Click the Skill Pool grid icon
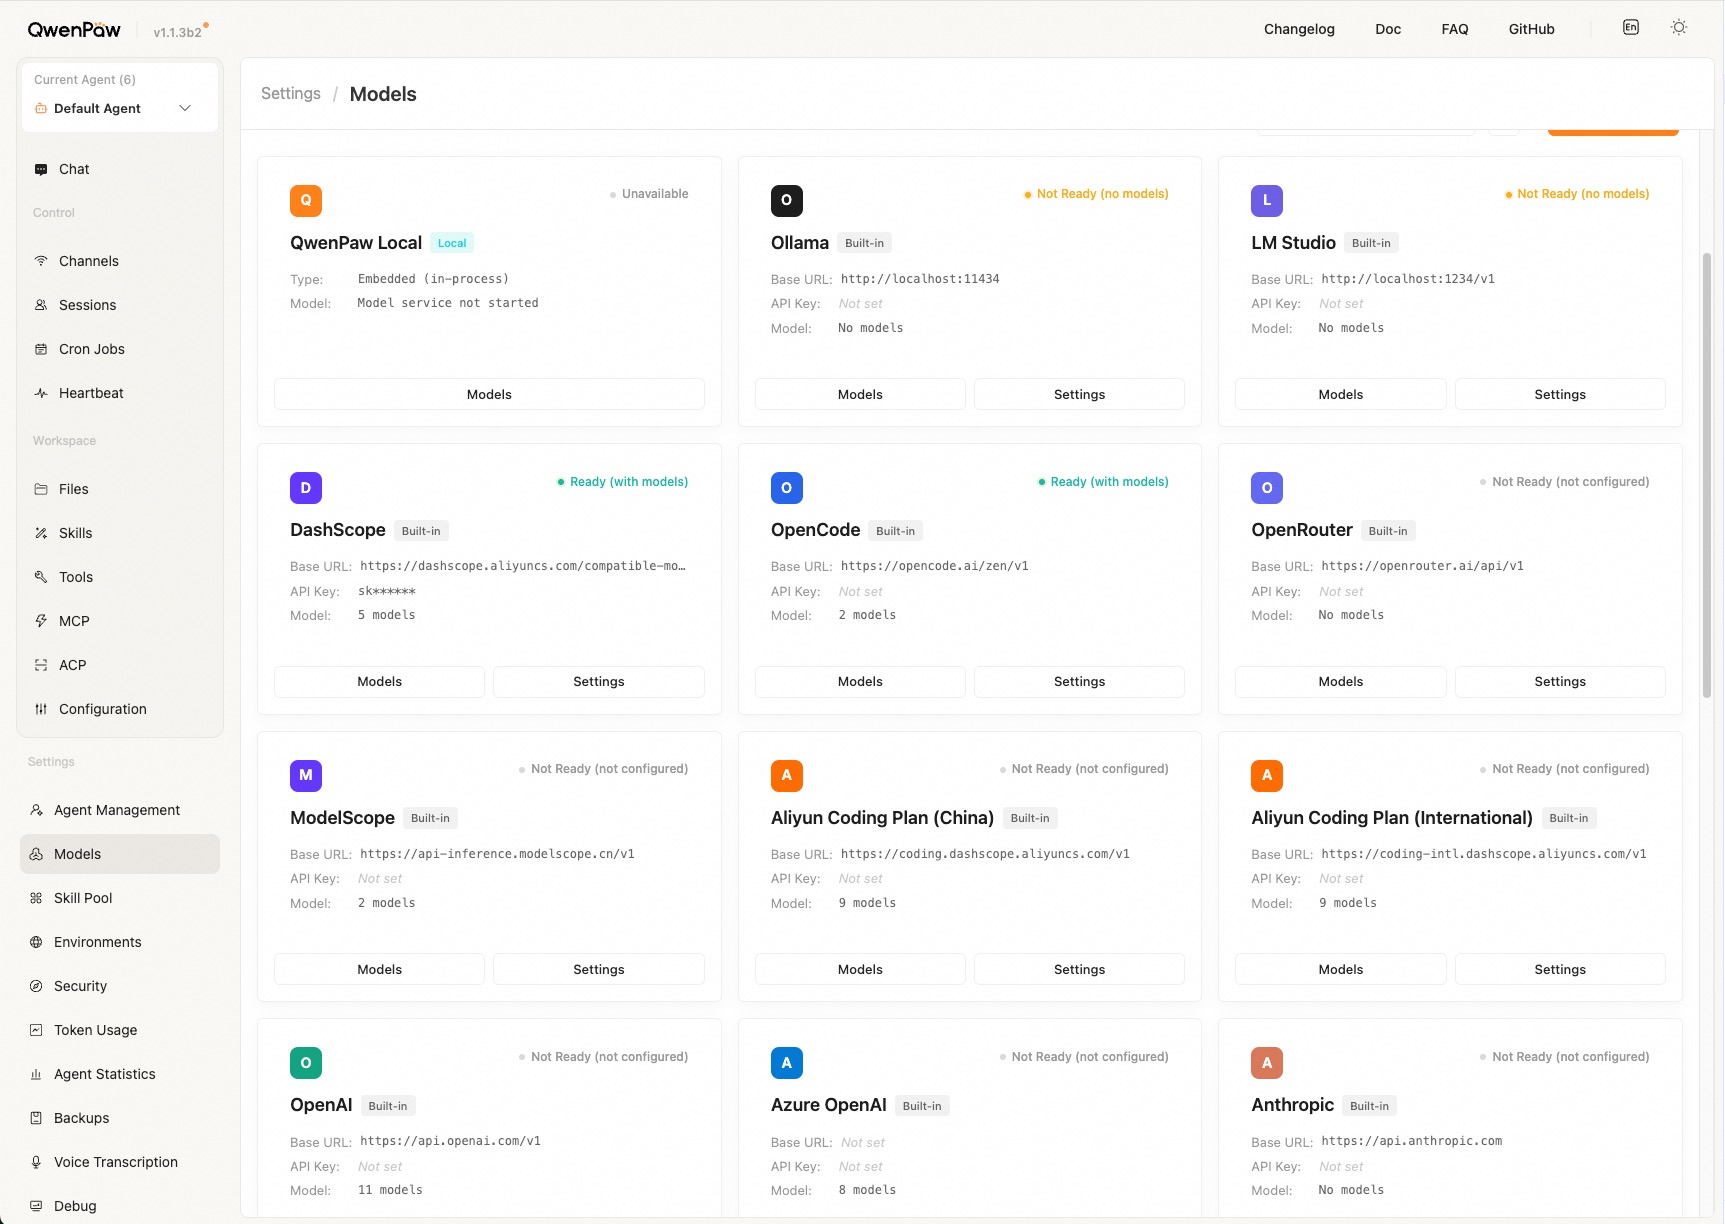 pos(36,898)
